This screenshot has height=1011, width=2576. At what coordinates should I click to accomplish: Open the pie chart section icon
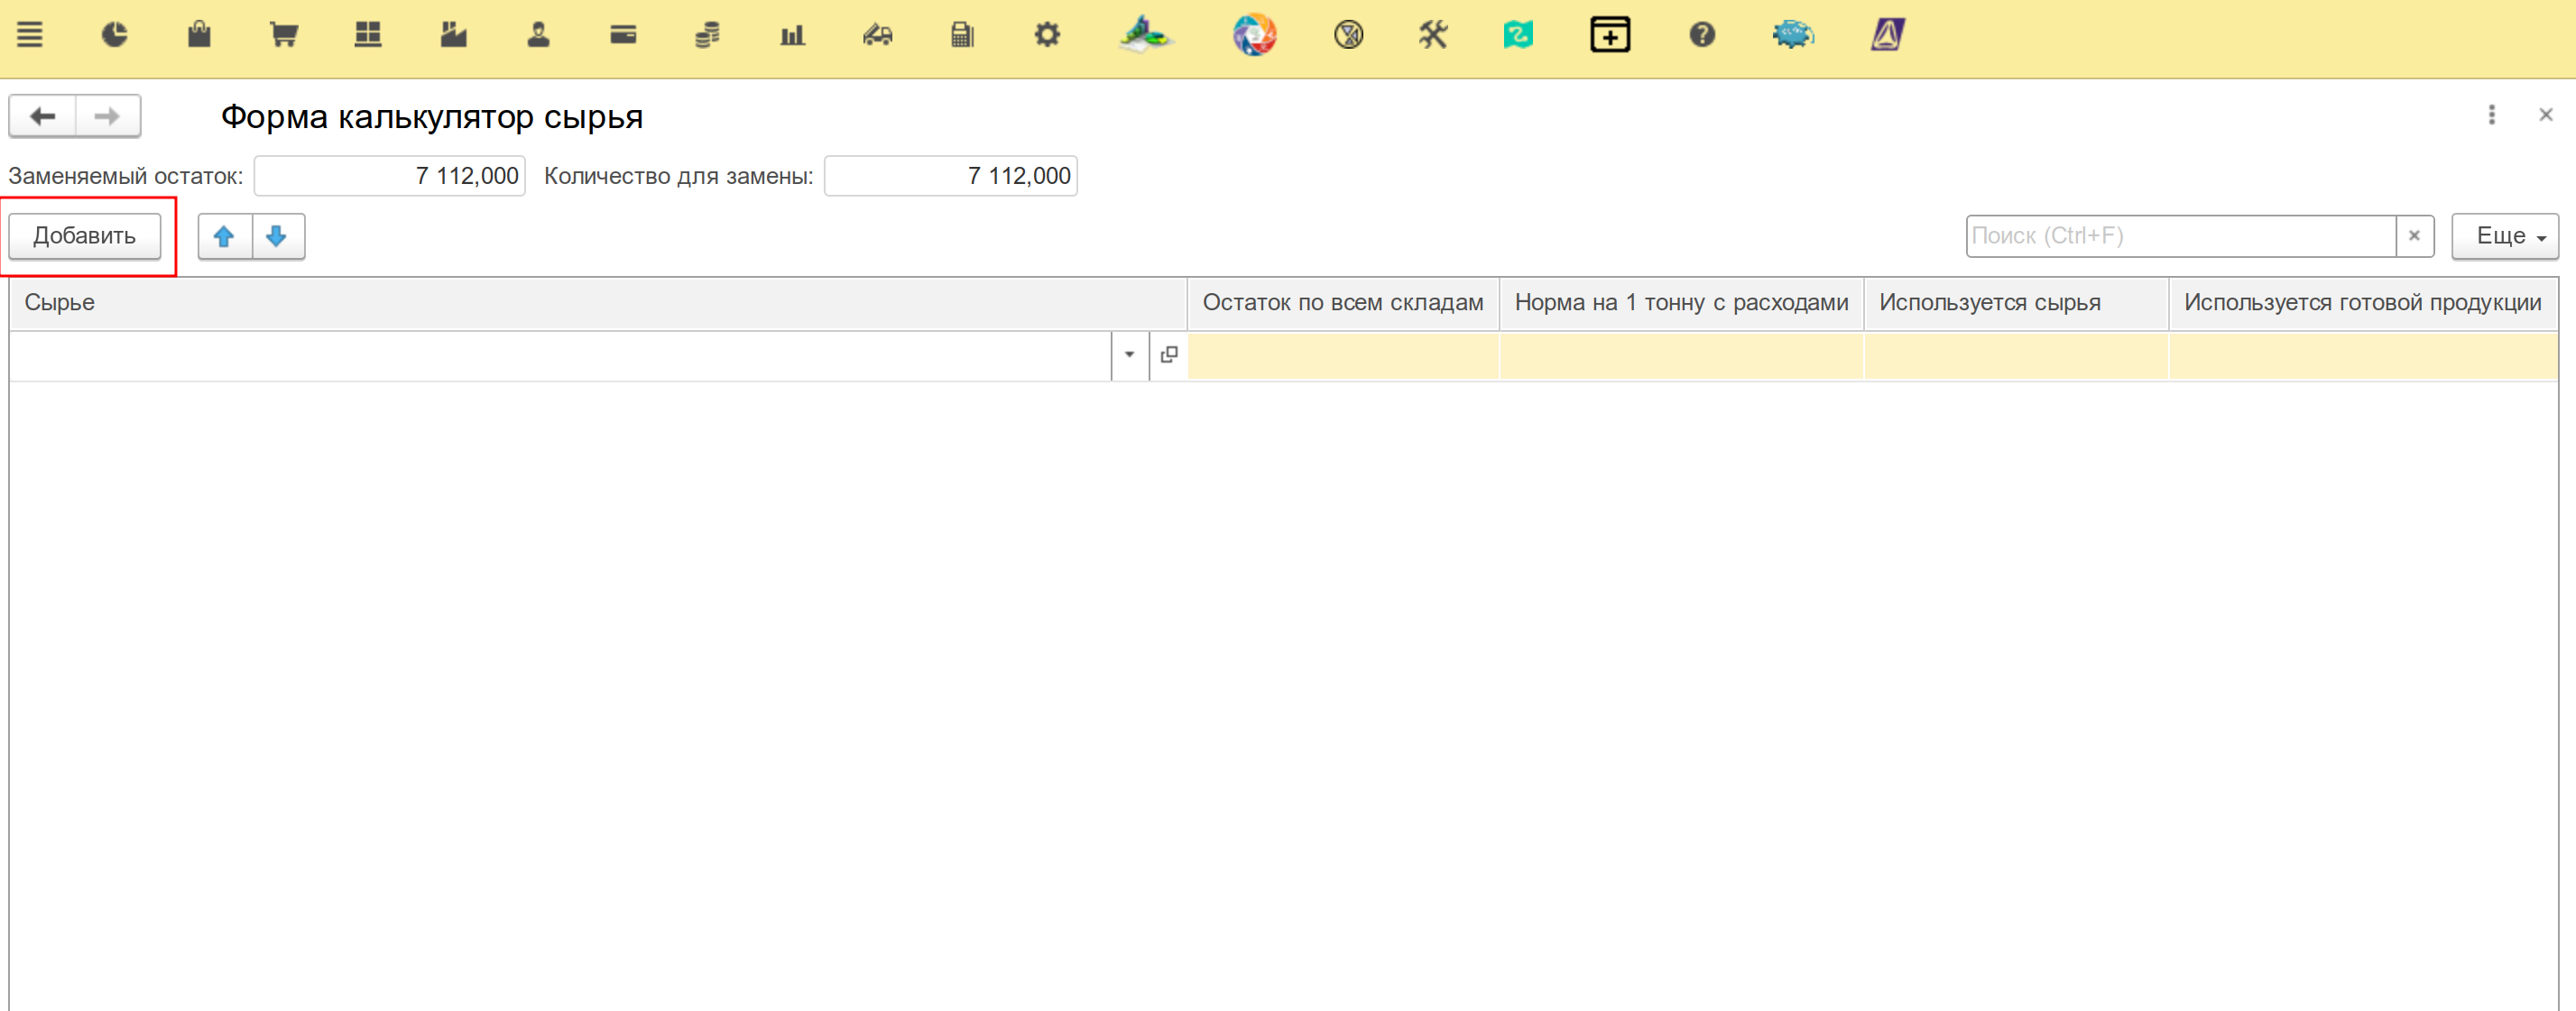pyautogui.click(x=115, y=35)
